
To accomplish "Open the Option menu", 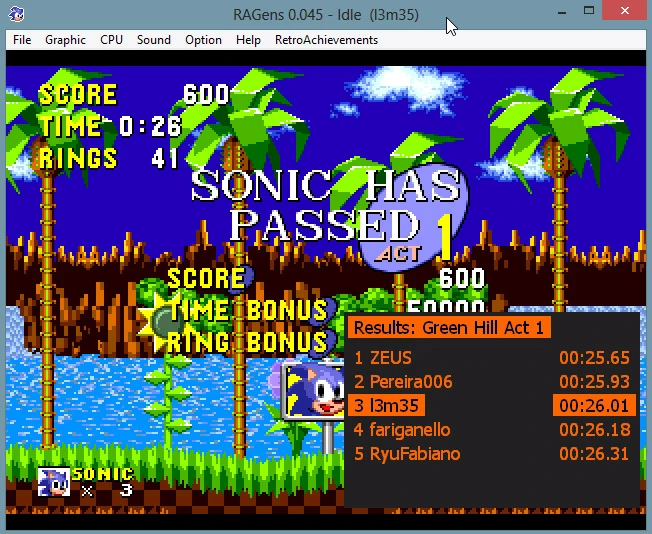I will pyautogui.click(x=203, y=40).
